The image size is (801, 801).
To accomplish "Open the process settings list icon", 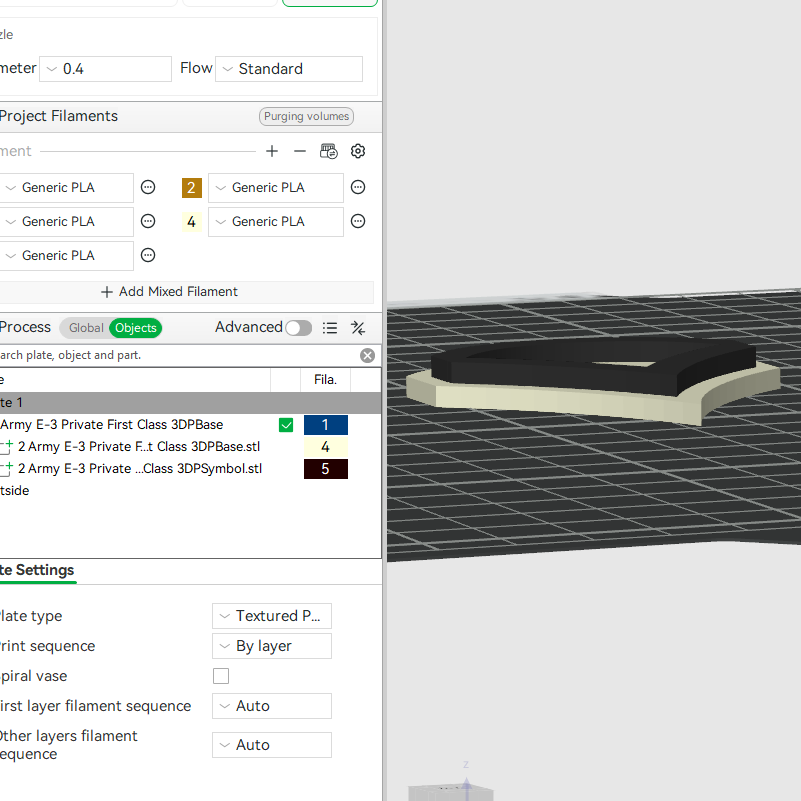I will (330, 328).
